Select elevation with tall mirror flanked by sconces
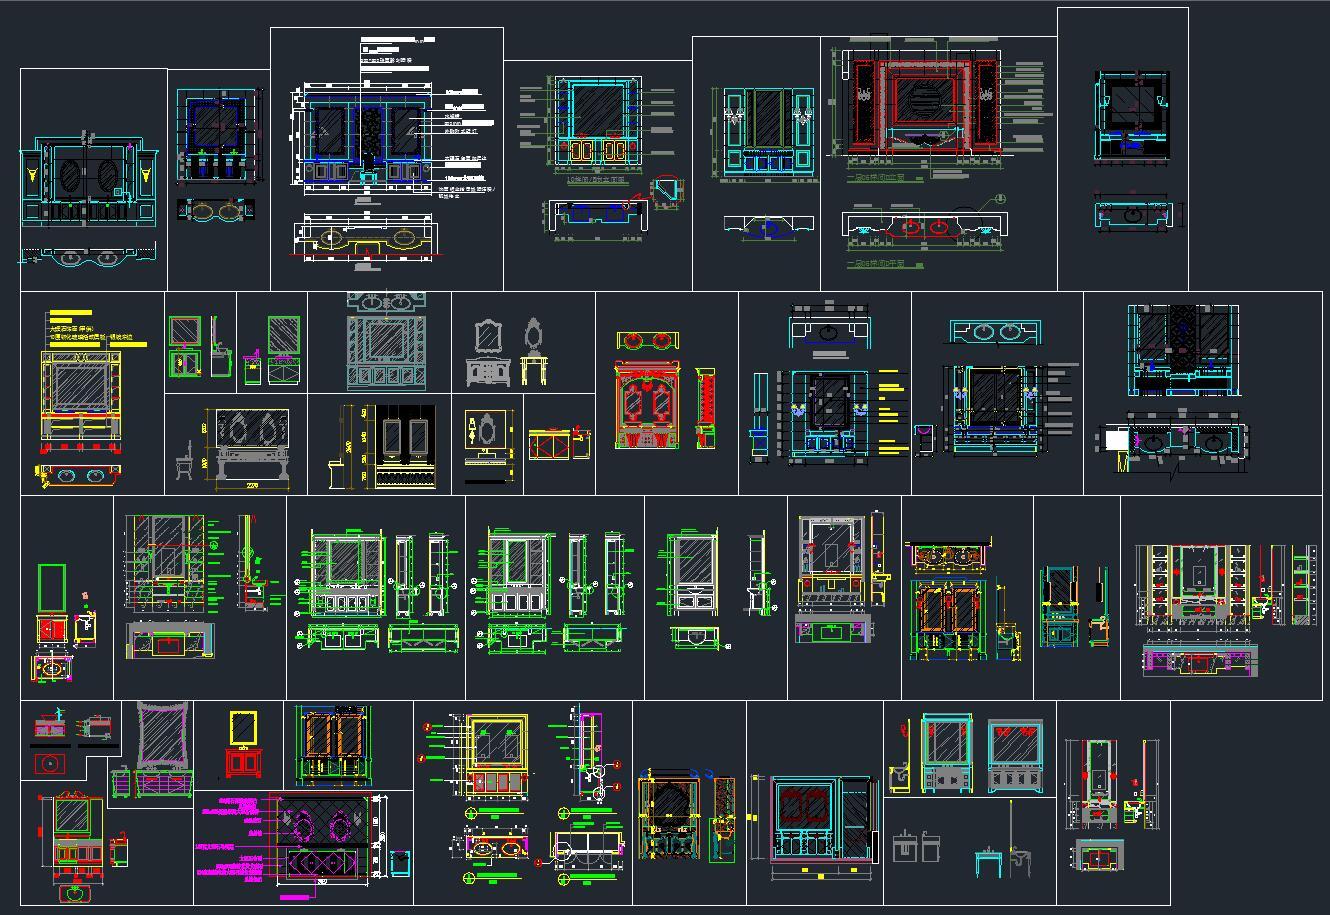 [768, 130]
